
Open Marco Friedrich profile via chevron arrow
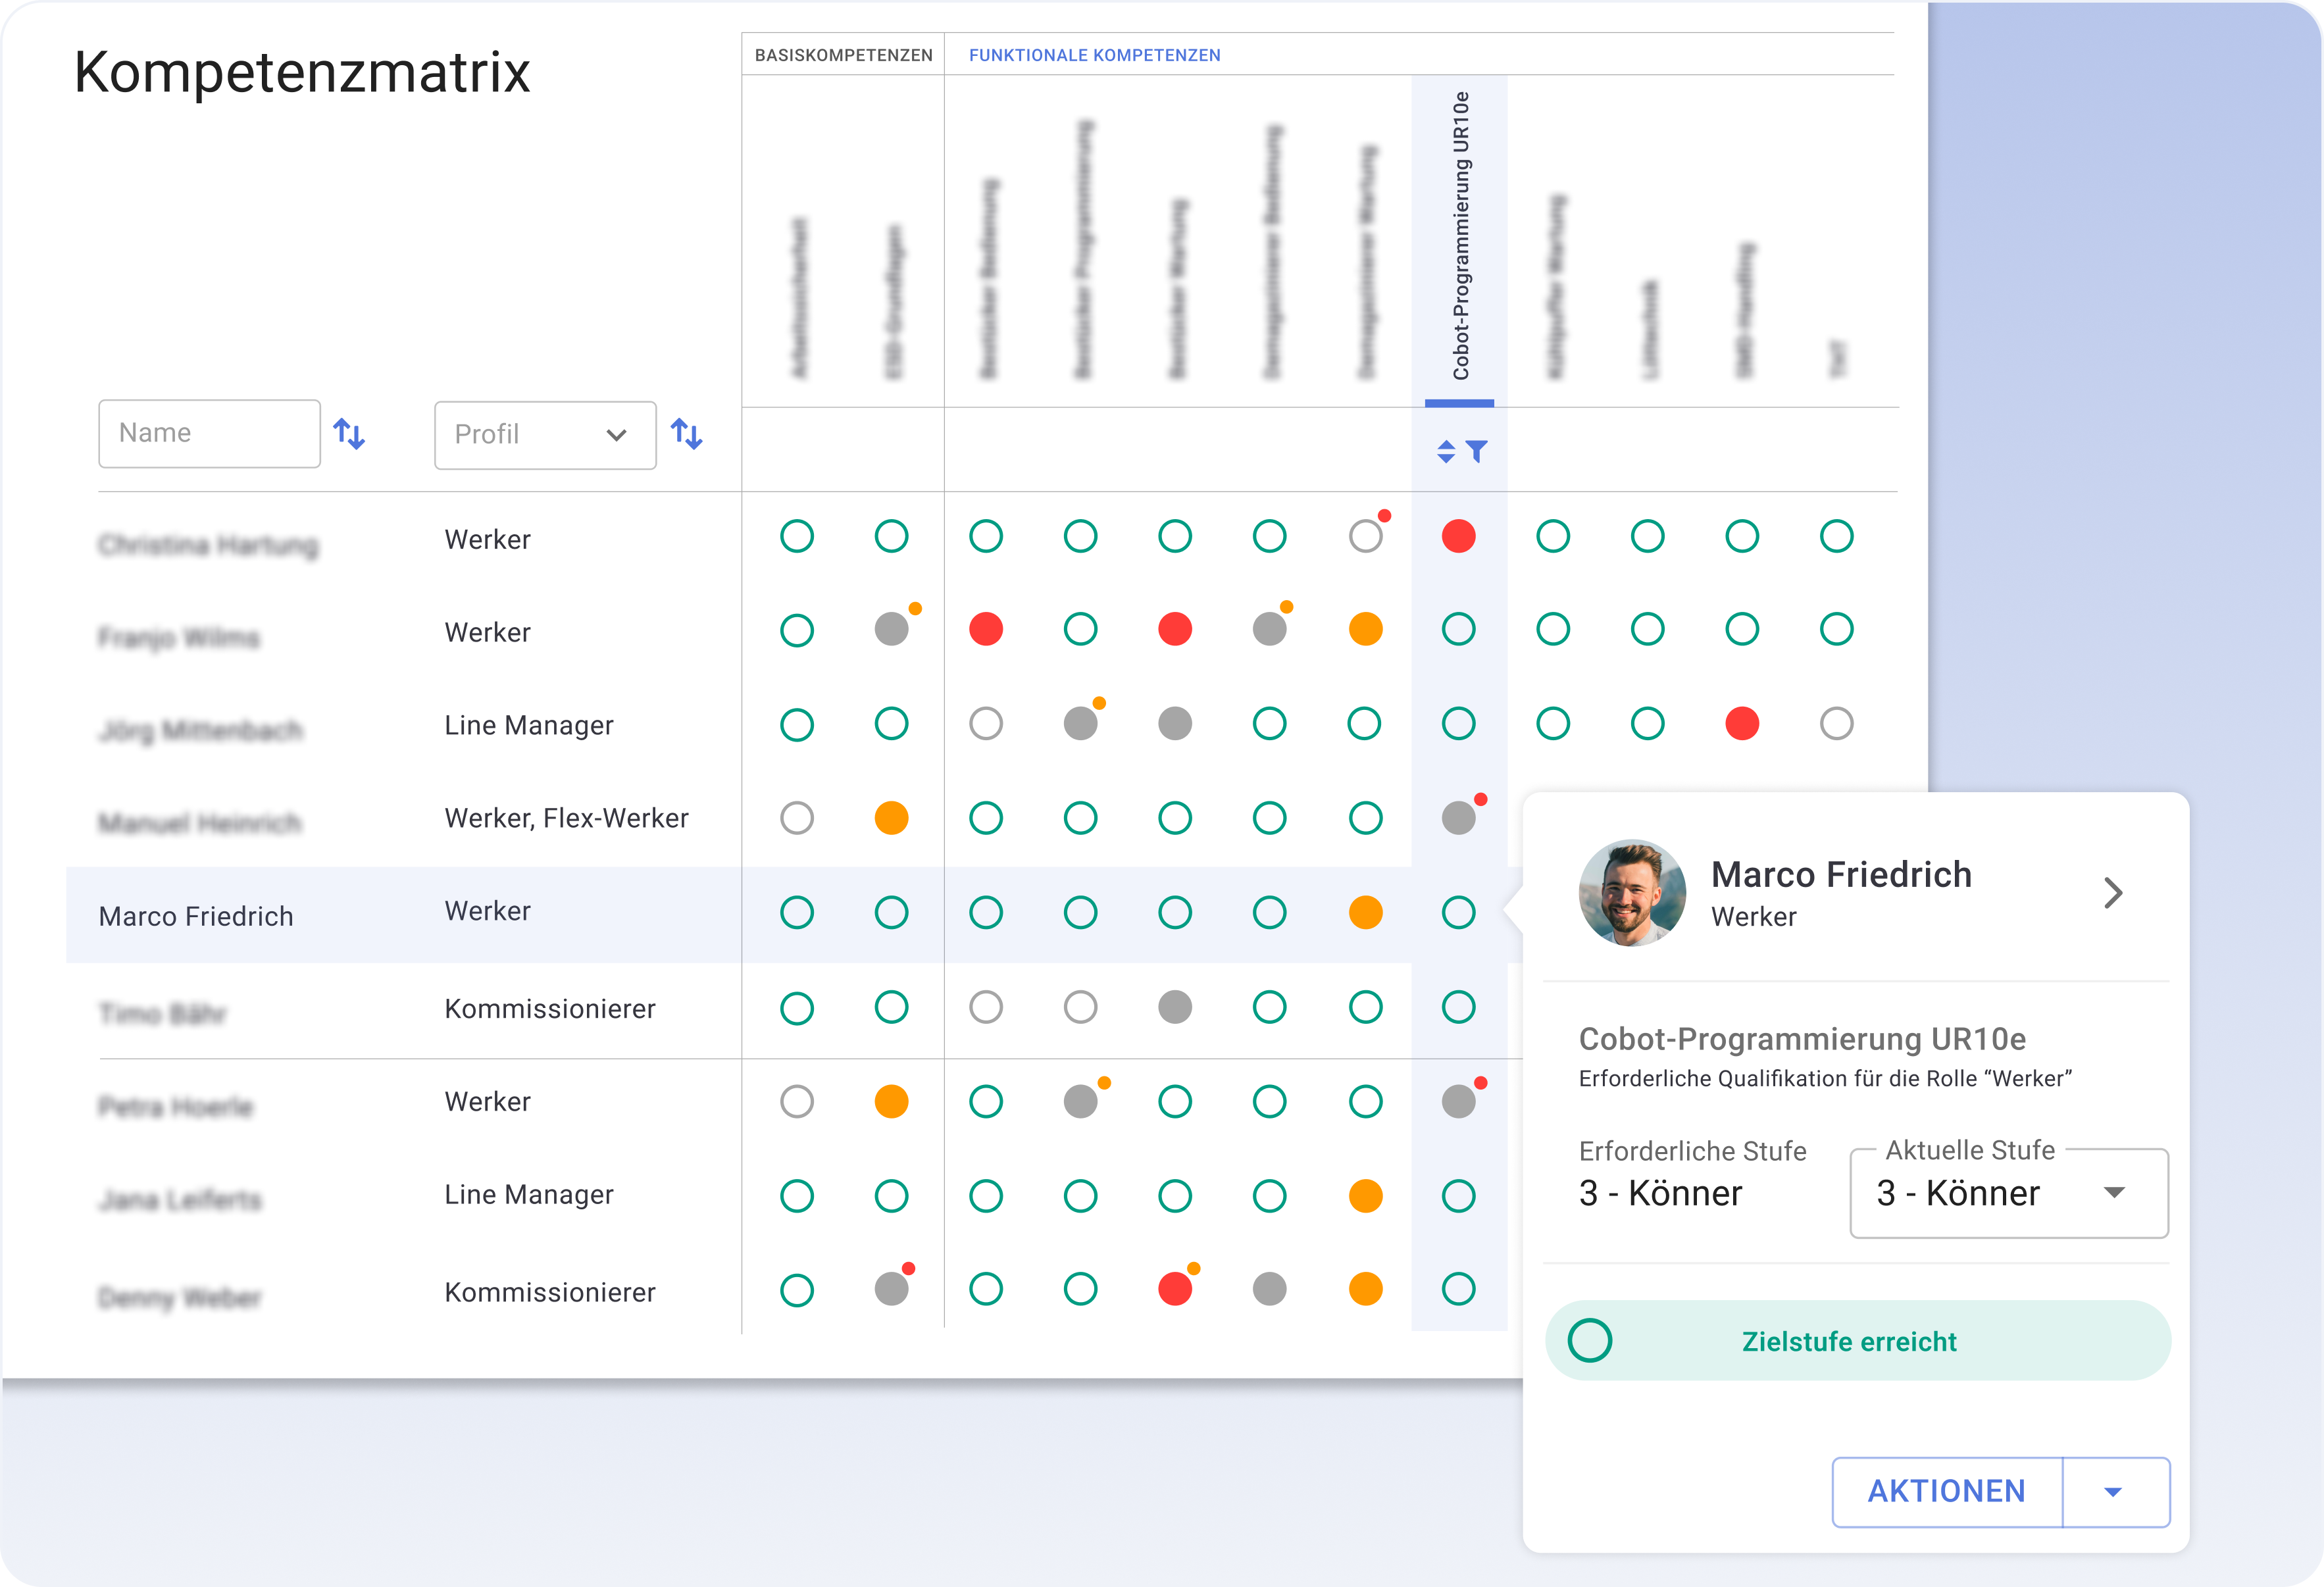[x=2112, y=893]
